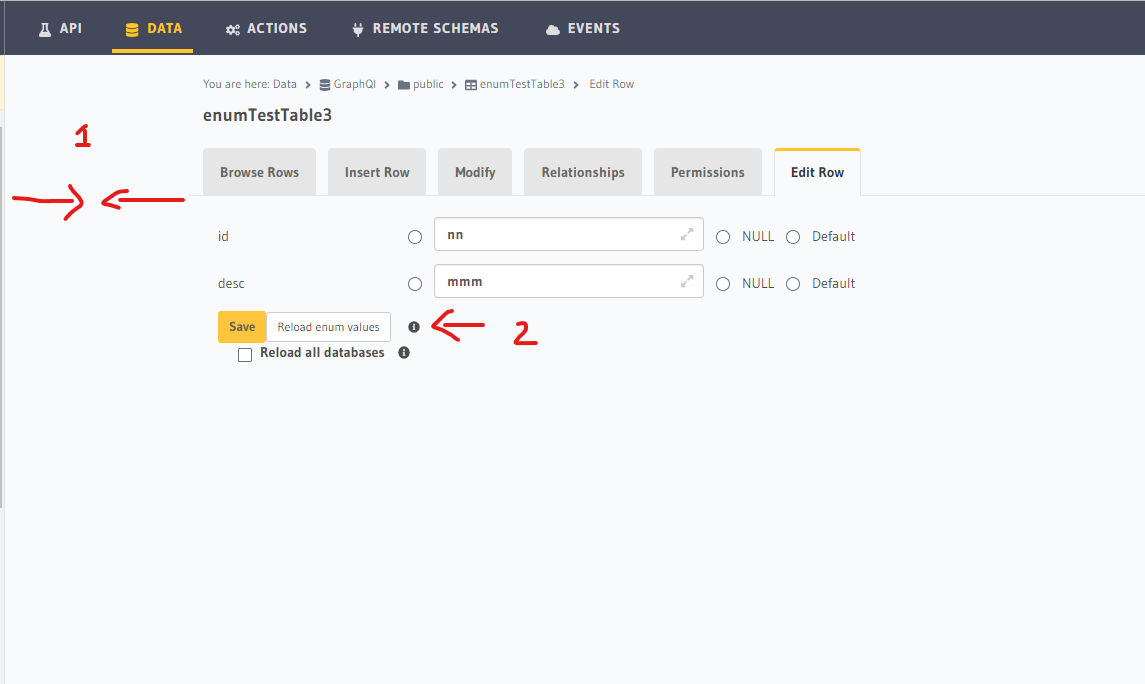Select the Edit Row tab
Image resolution: width=1145 pixels, height=684 pixels.
pos(817,172)
